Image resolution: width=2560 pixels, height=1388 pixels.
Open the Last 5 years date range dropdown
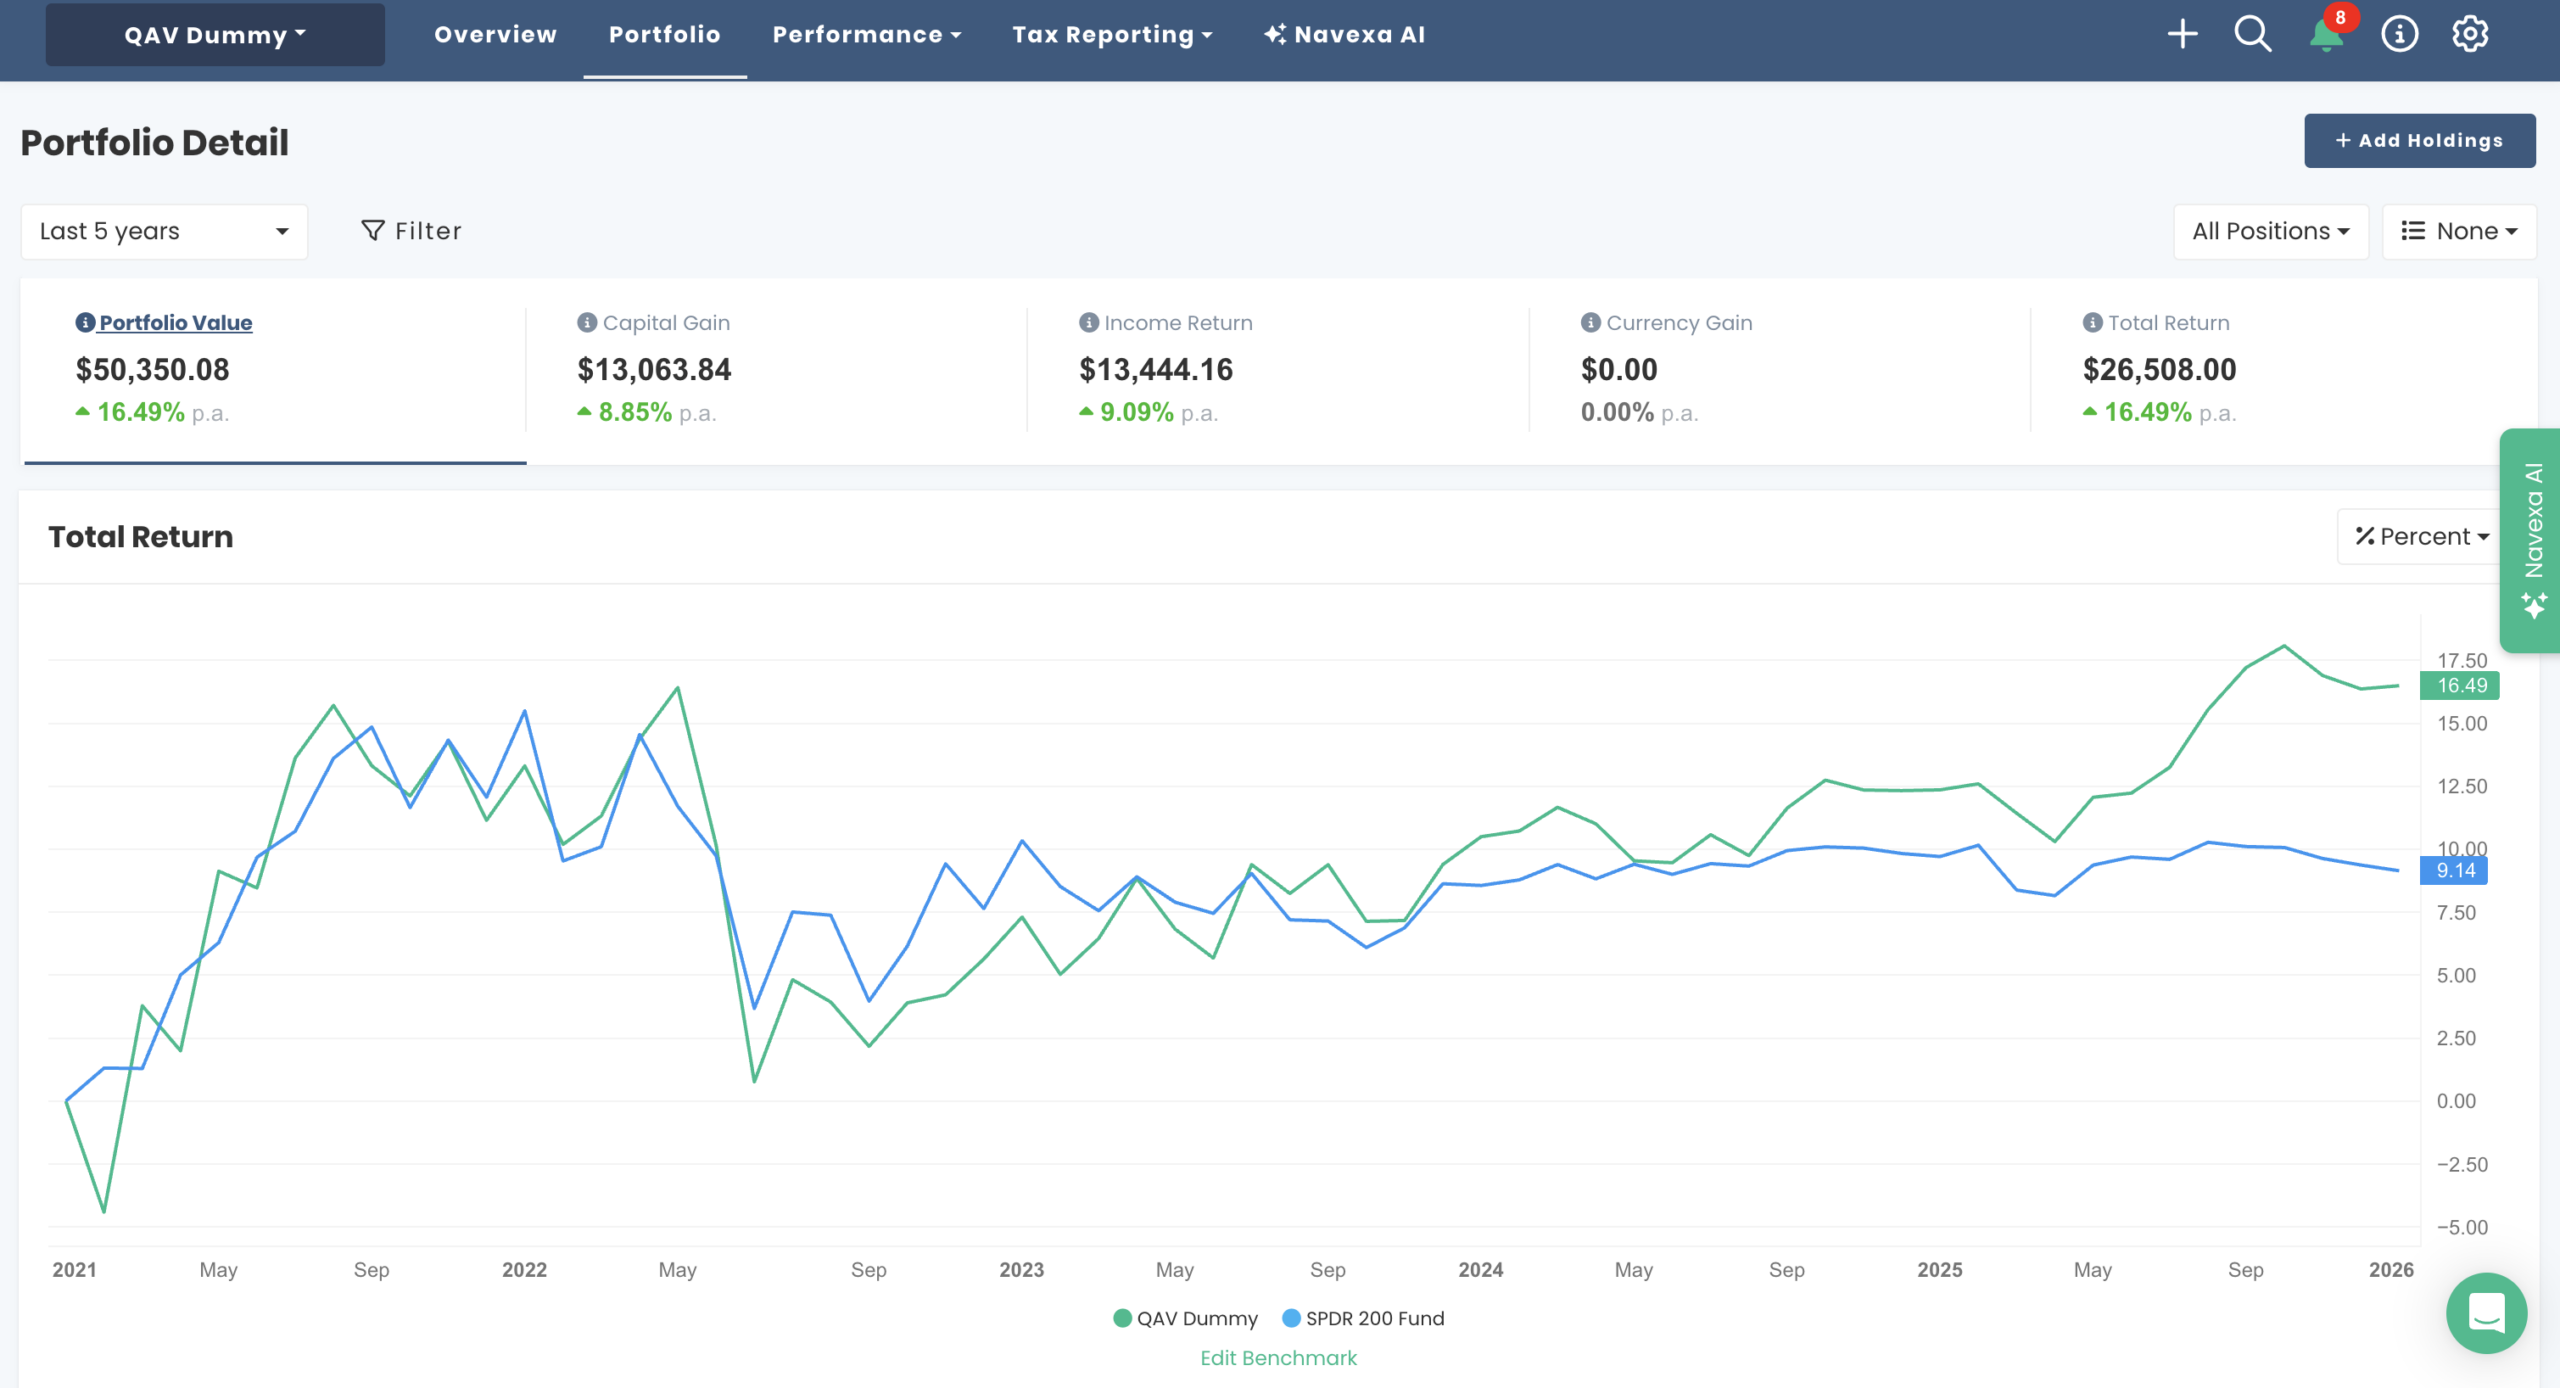(164, 231)
